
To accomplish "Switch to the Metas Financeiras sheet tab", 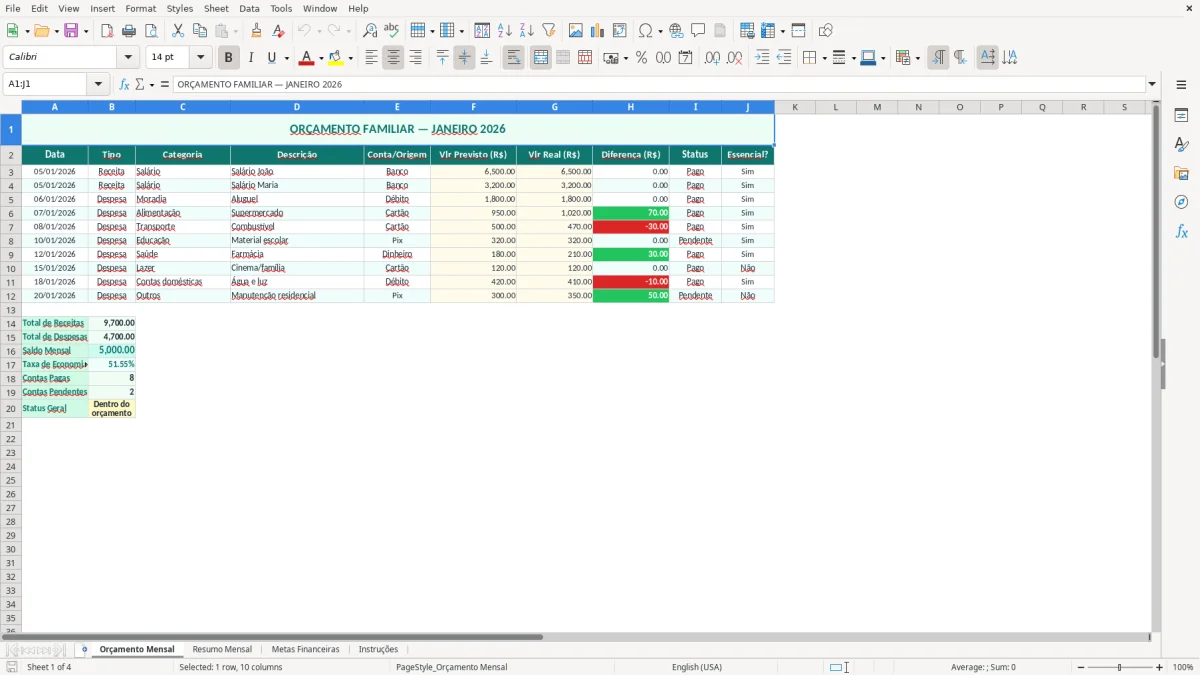I will click(305, 649).
